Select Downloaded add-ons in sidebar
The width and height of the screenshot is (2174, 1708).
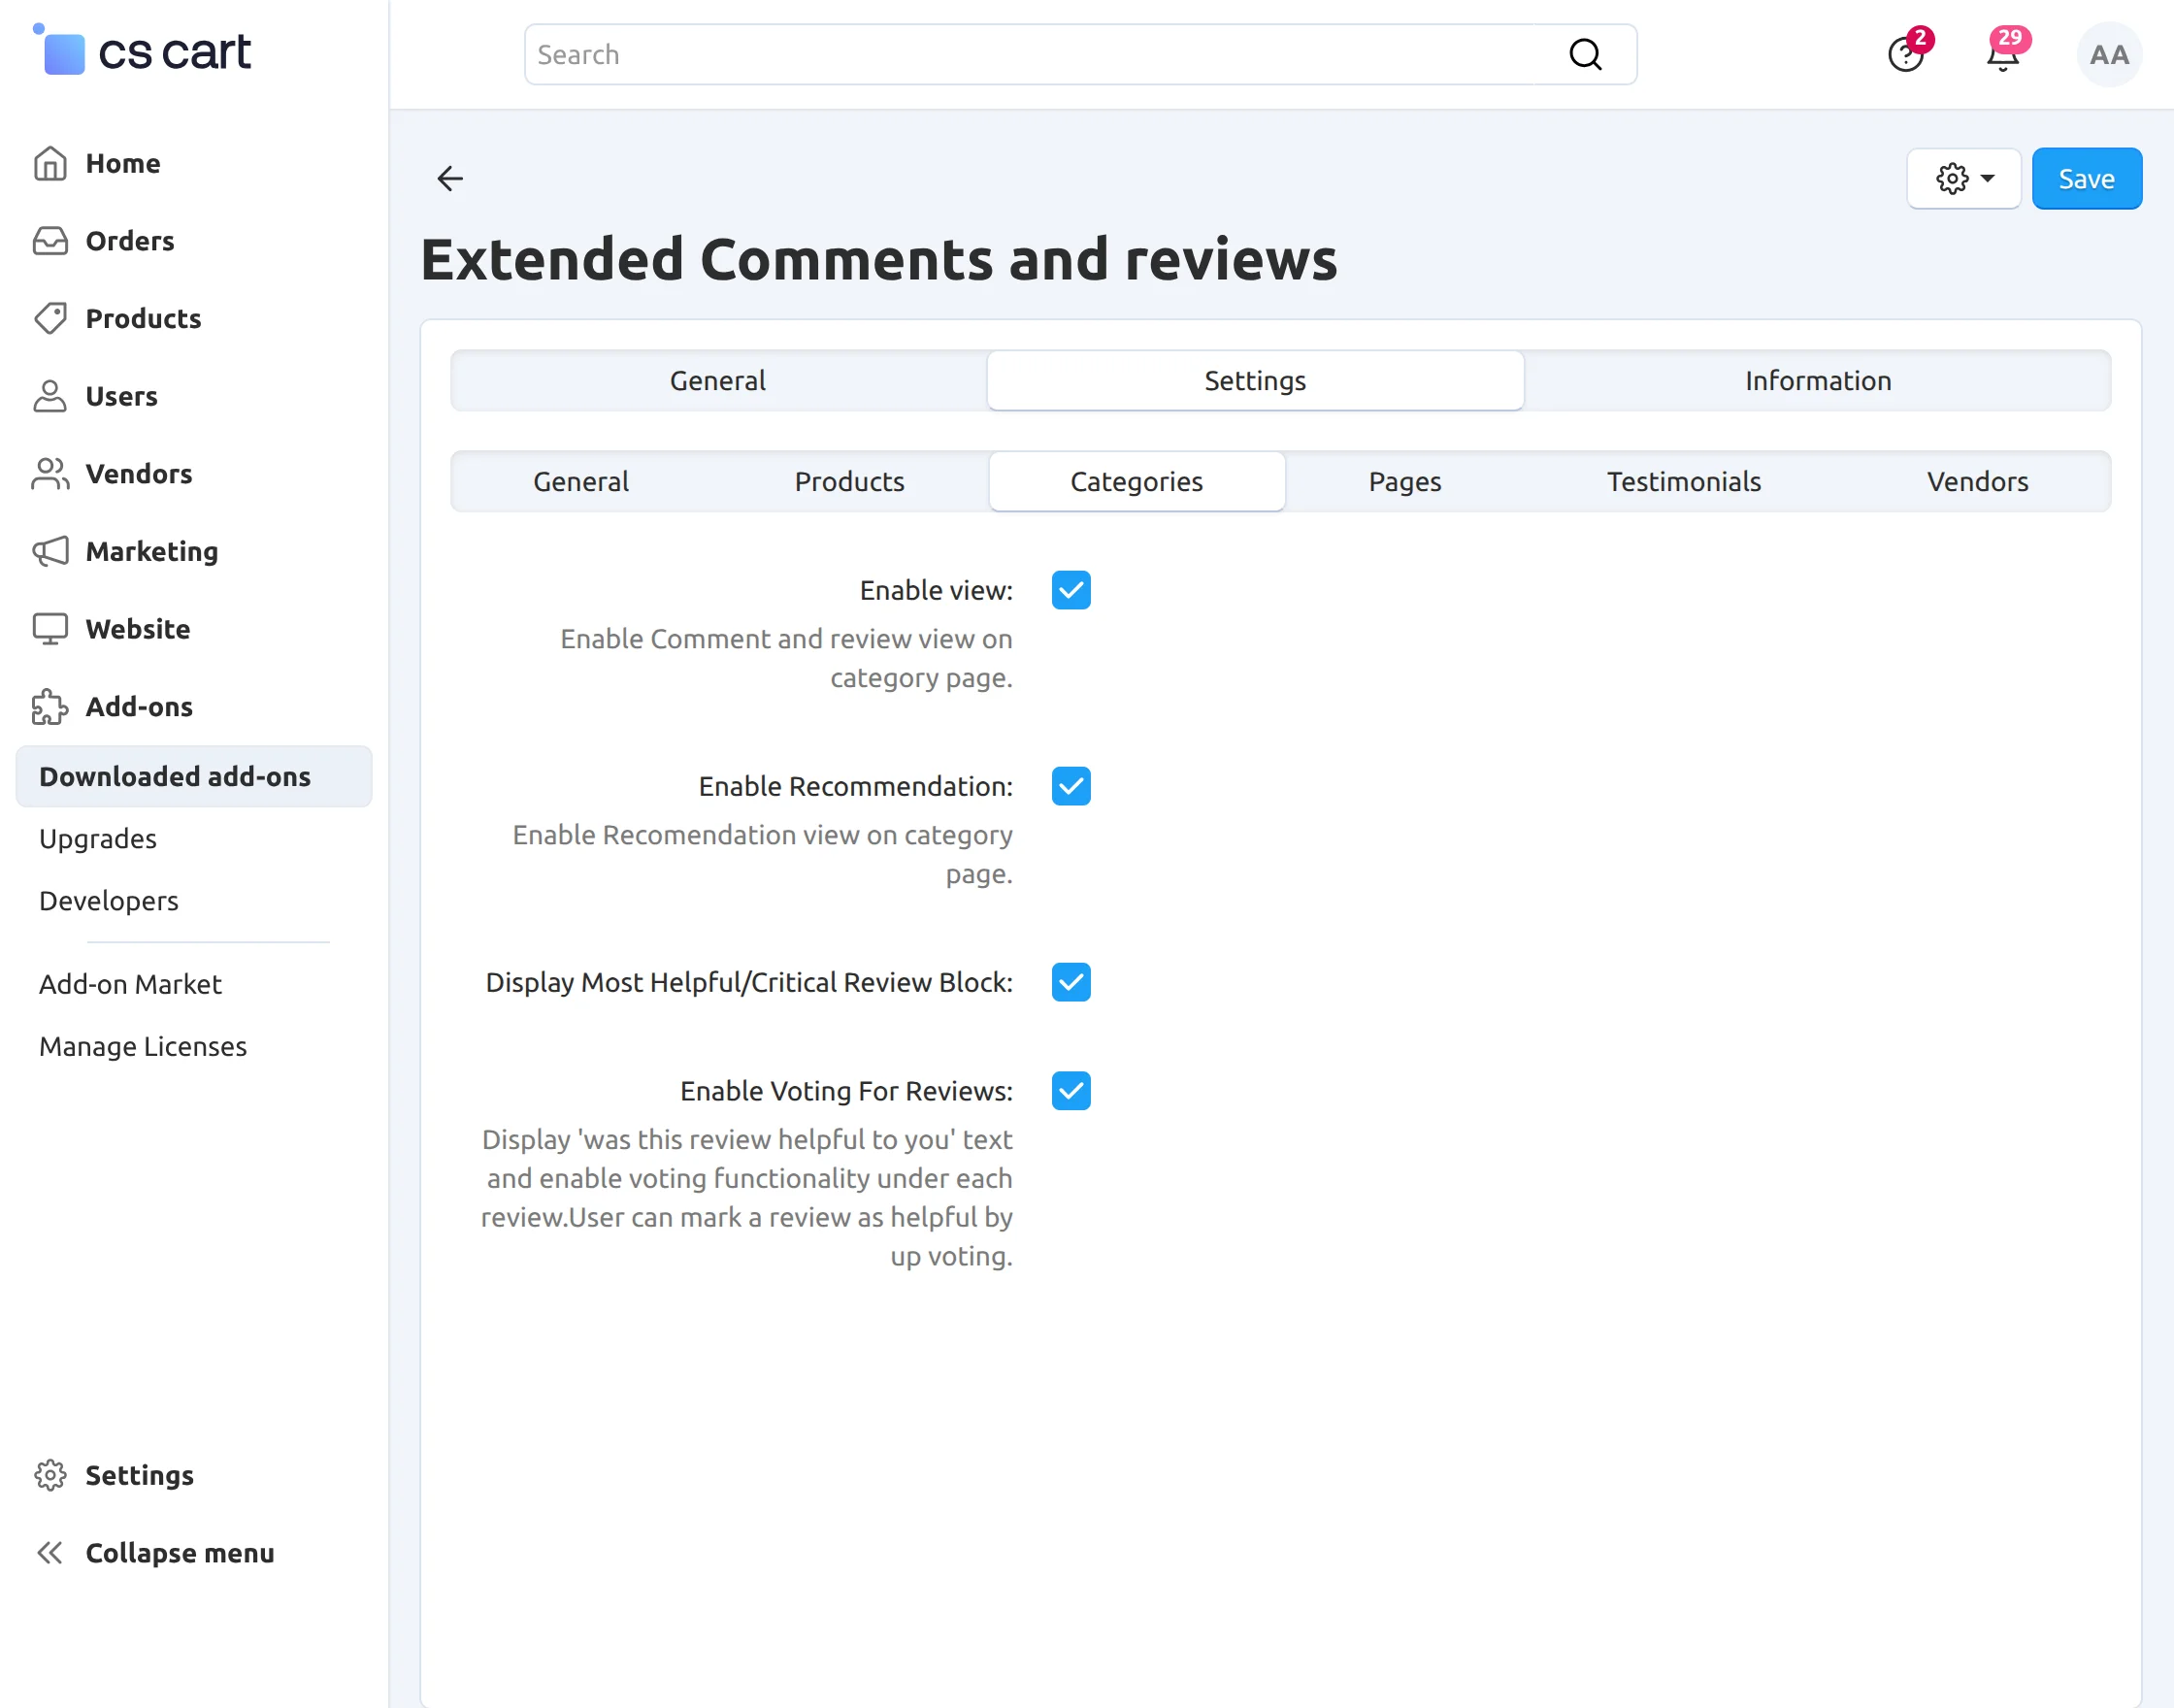(x=194, y=776)
